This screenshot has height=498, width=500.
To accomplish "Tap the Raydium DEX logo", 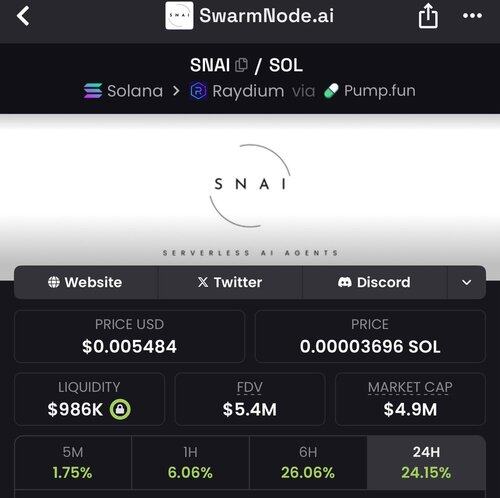I will 198,91.
